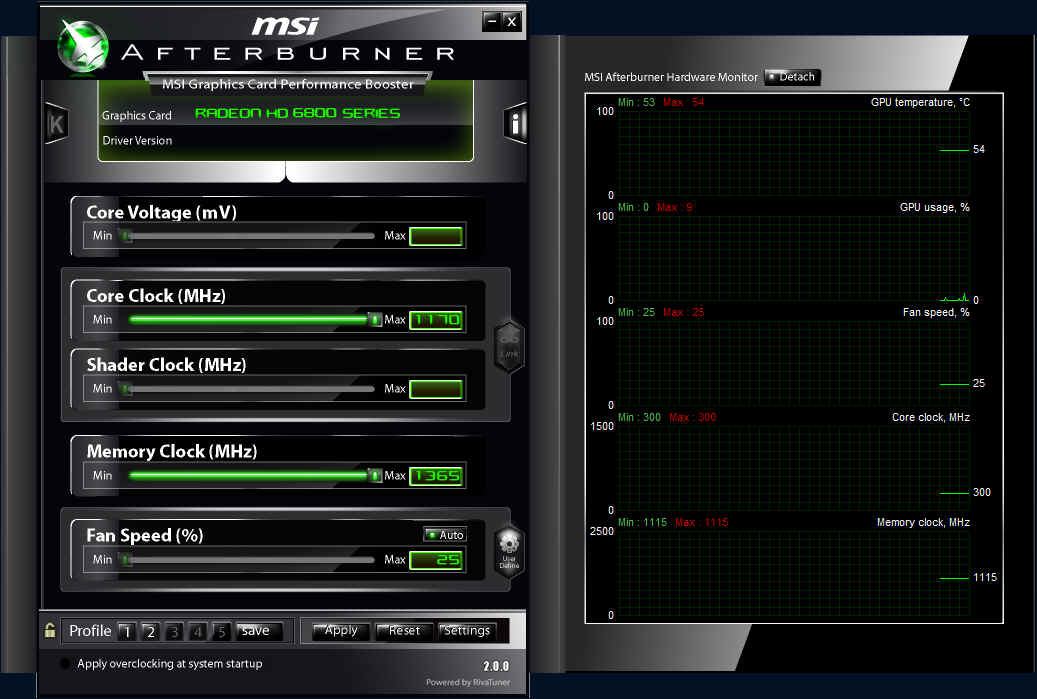
Task: Enable Apply overclocking at system startup
Action: (65, 663)
